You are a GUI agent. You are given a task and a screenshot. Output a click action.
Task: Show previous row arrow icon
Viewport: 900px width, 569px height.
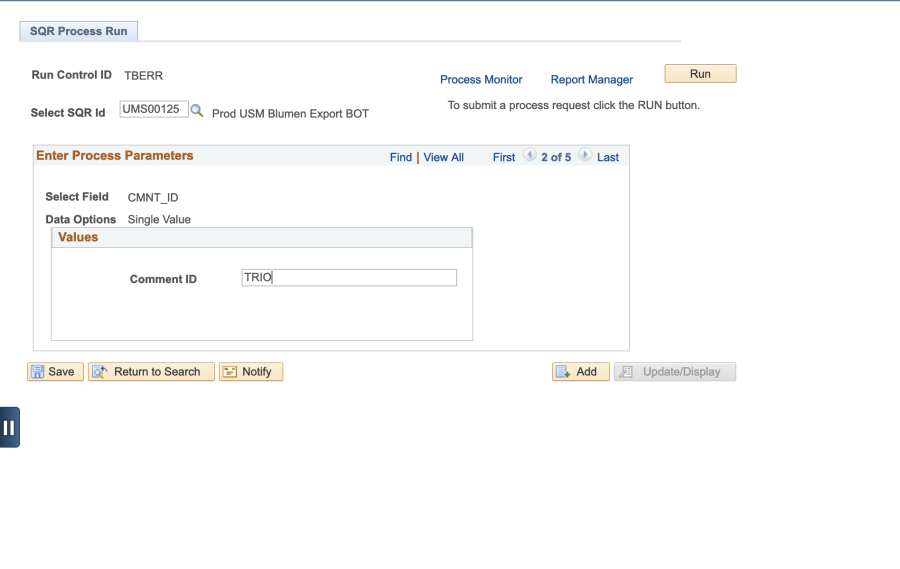pos(530,154)
